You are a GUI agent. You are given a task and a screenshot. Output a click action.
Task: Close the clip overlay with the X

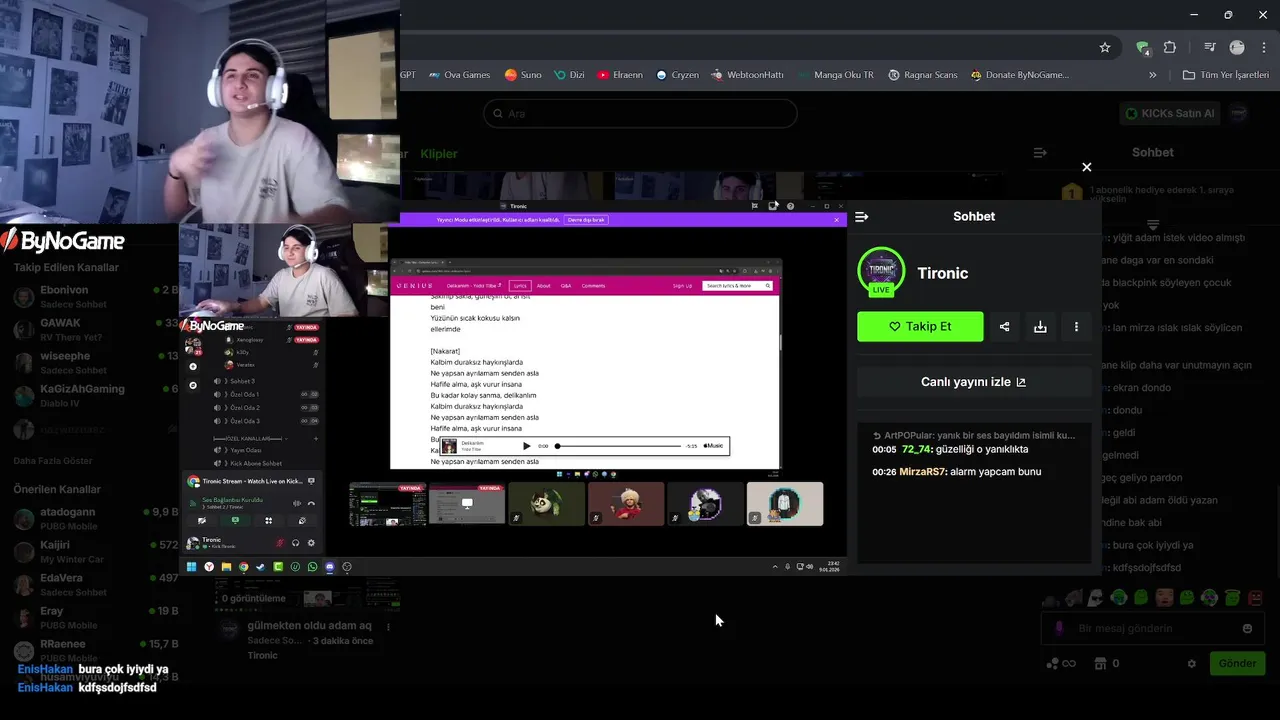(1087, 167)
